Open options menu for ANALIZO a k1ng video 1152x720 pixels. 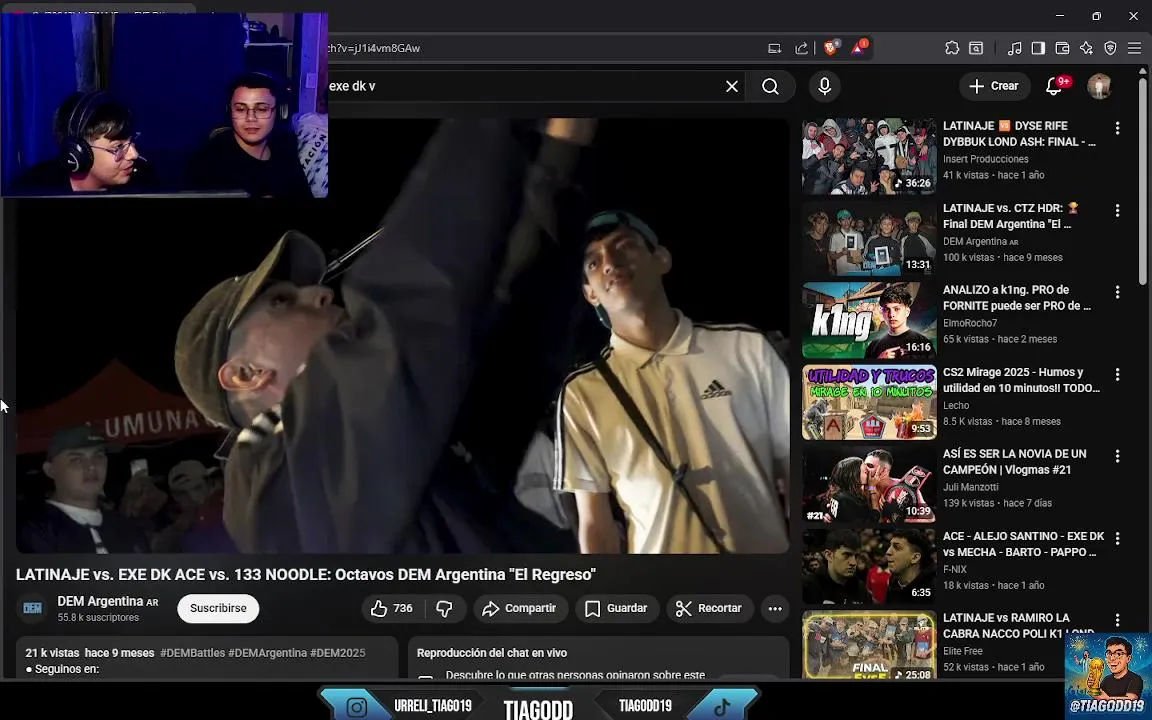point(1117,292)
